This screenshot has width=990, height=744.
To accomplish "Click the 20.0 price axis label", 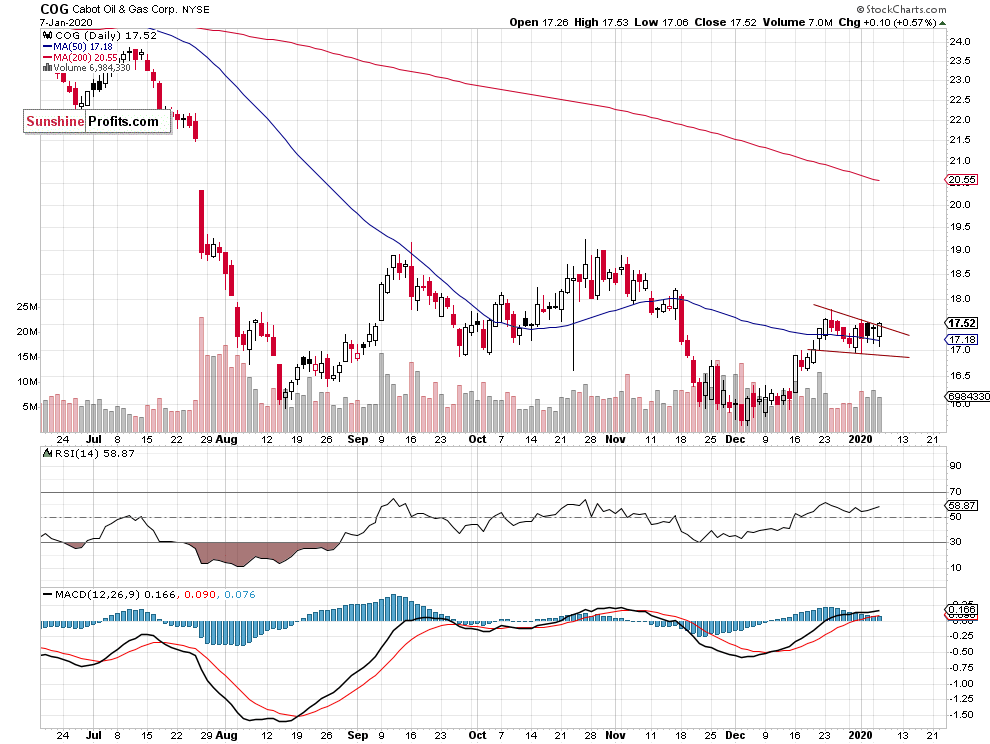I will tap(960, 205).
